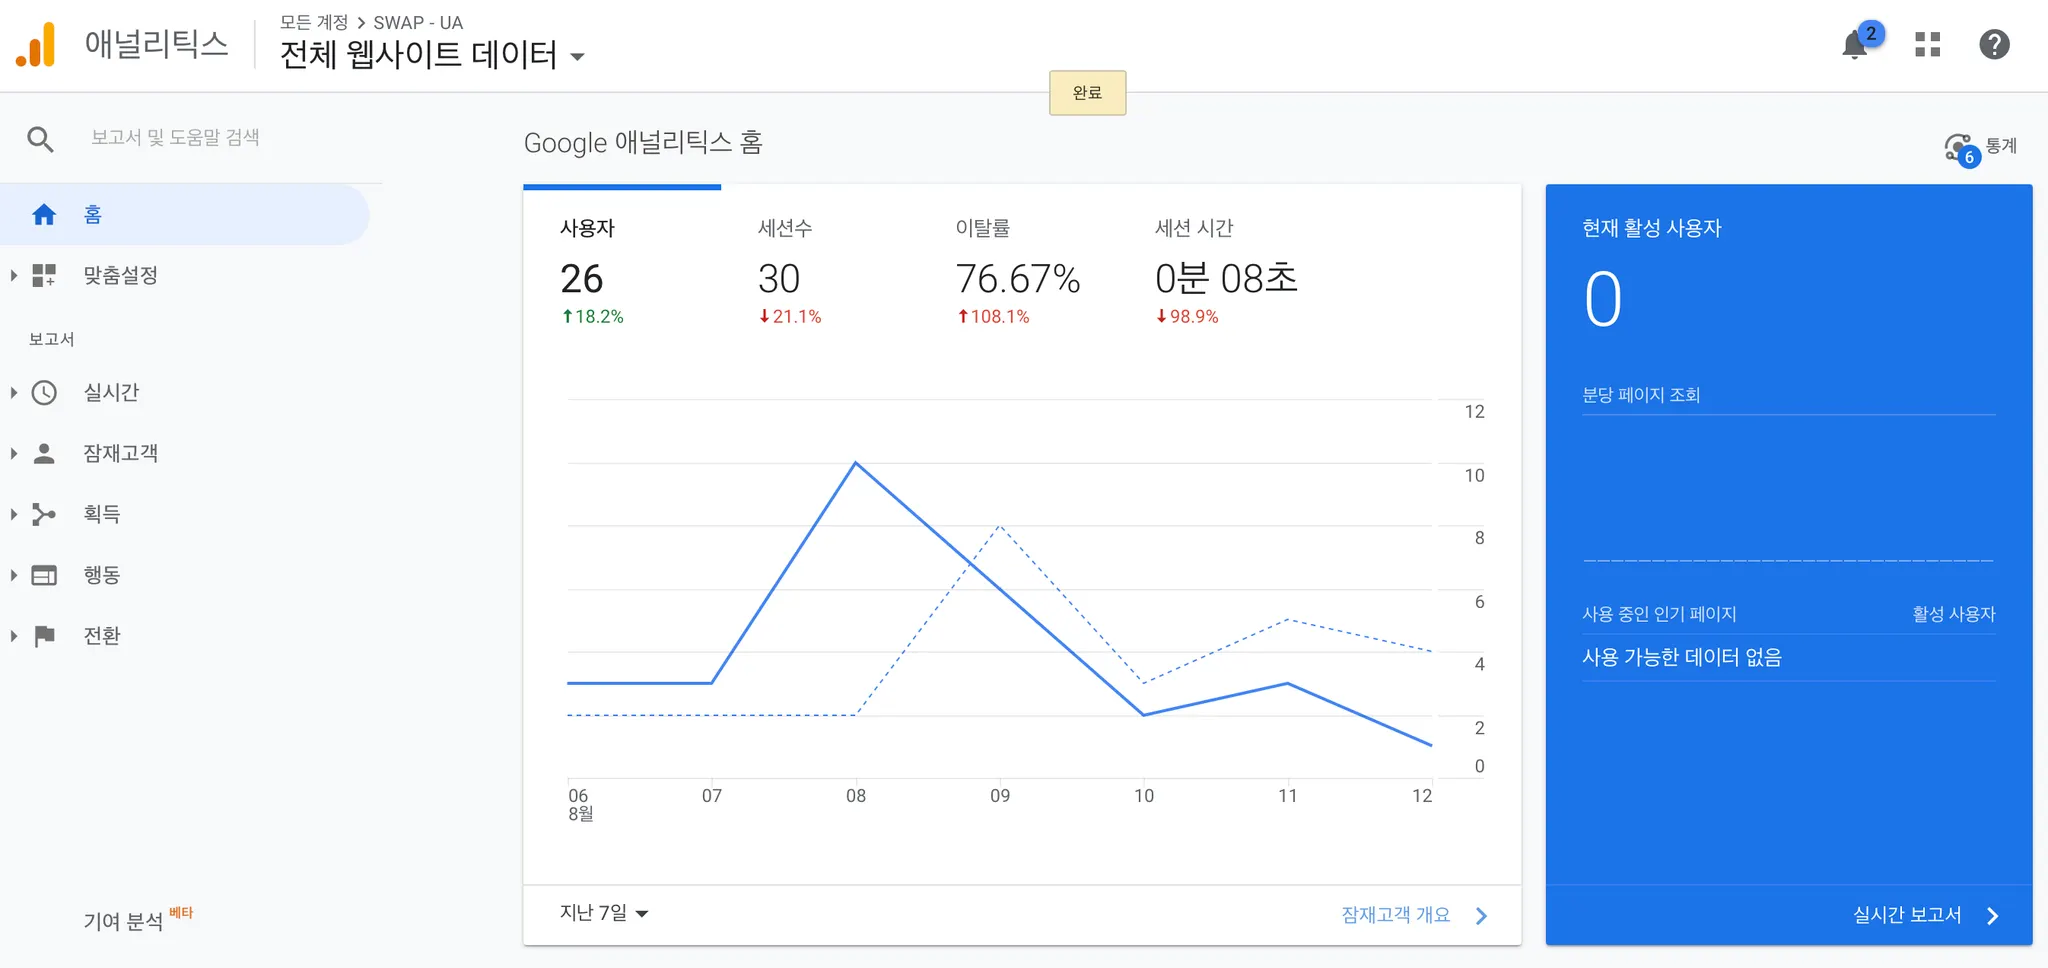Click the 전환 flag icon
2048x968 pixels.
(44, 636)
